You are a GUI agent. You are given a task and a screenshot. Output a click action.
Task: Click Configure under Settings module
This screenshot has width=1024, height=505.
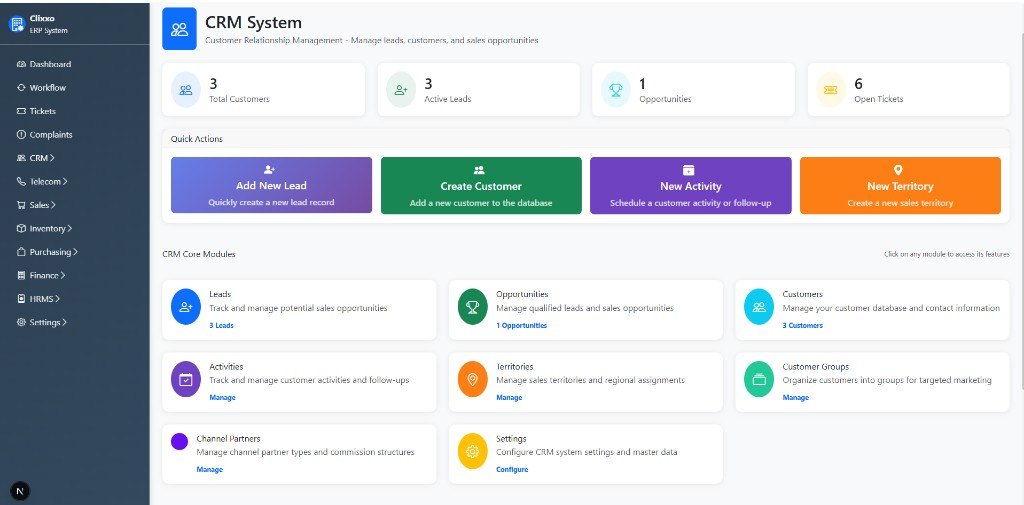(x=512, y=470)
